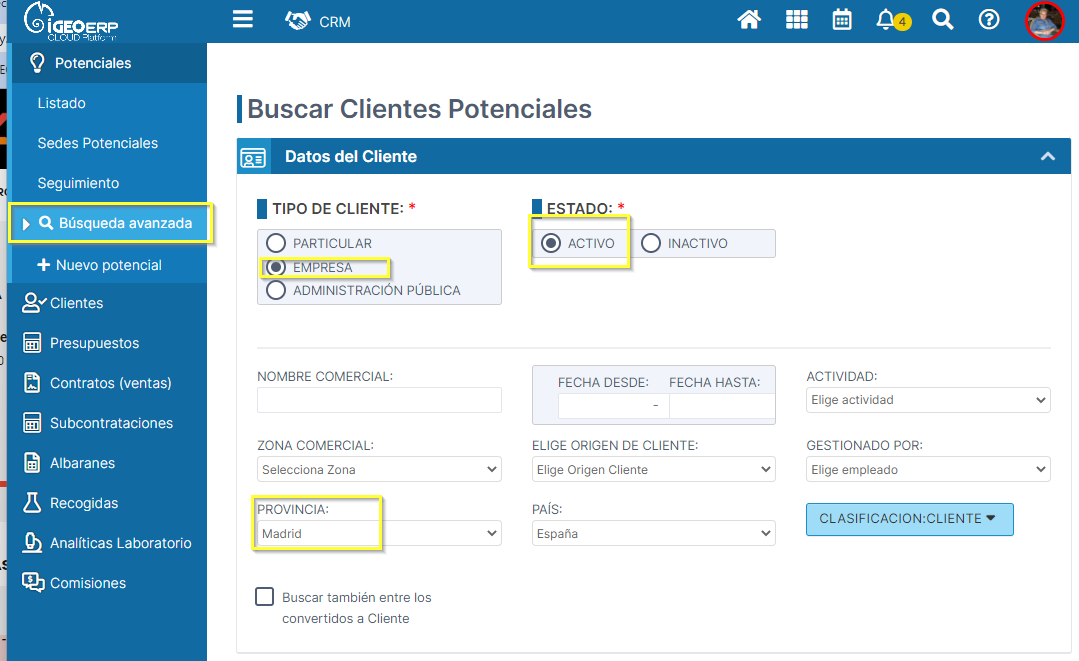1079x661 pixels.
Task: Click the user profile avatar
Action: [1044, 20]
